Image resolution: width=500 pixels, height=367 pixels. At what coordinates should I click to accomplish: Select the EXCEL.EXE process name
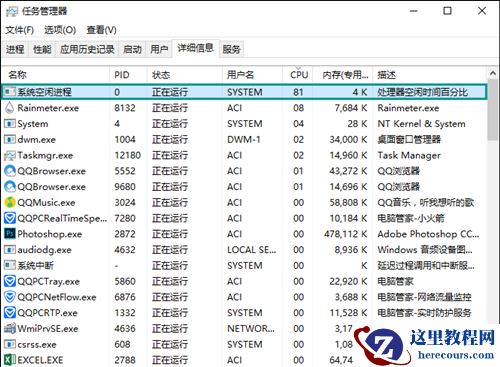(40, 360)
